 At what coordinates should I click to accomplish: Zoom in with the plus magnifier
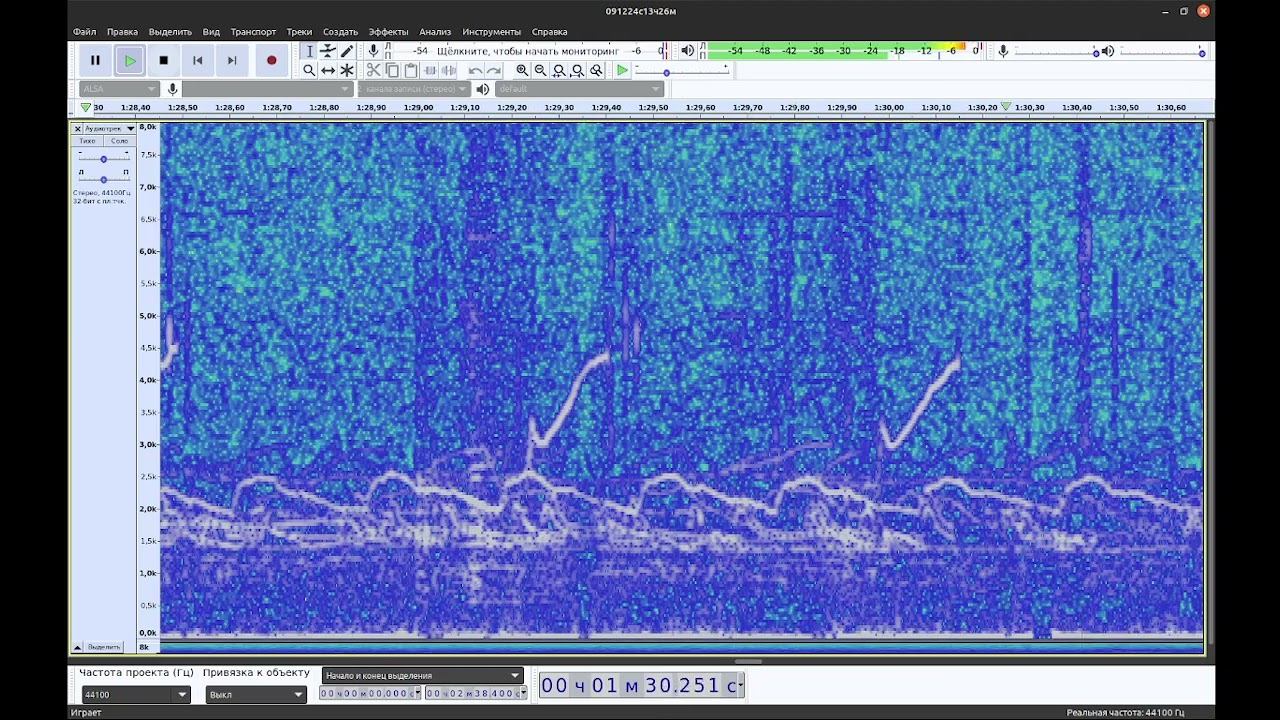[x=522, y=70]
